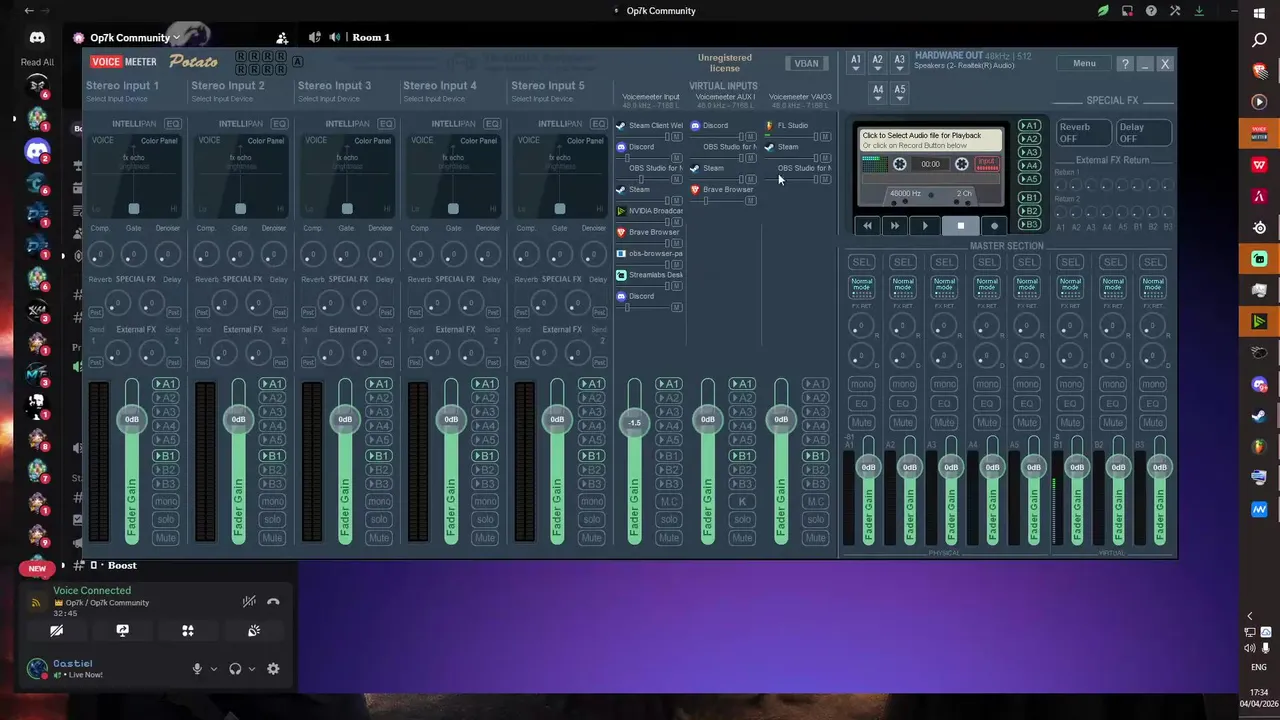This screenshot has width=1280, height=720.
Task: Open Discord user settings gear
Action: 273,669
